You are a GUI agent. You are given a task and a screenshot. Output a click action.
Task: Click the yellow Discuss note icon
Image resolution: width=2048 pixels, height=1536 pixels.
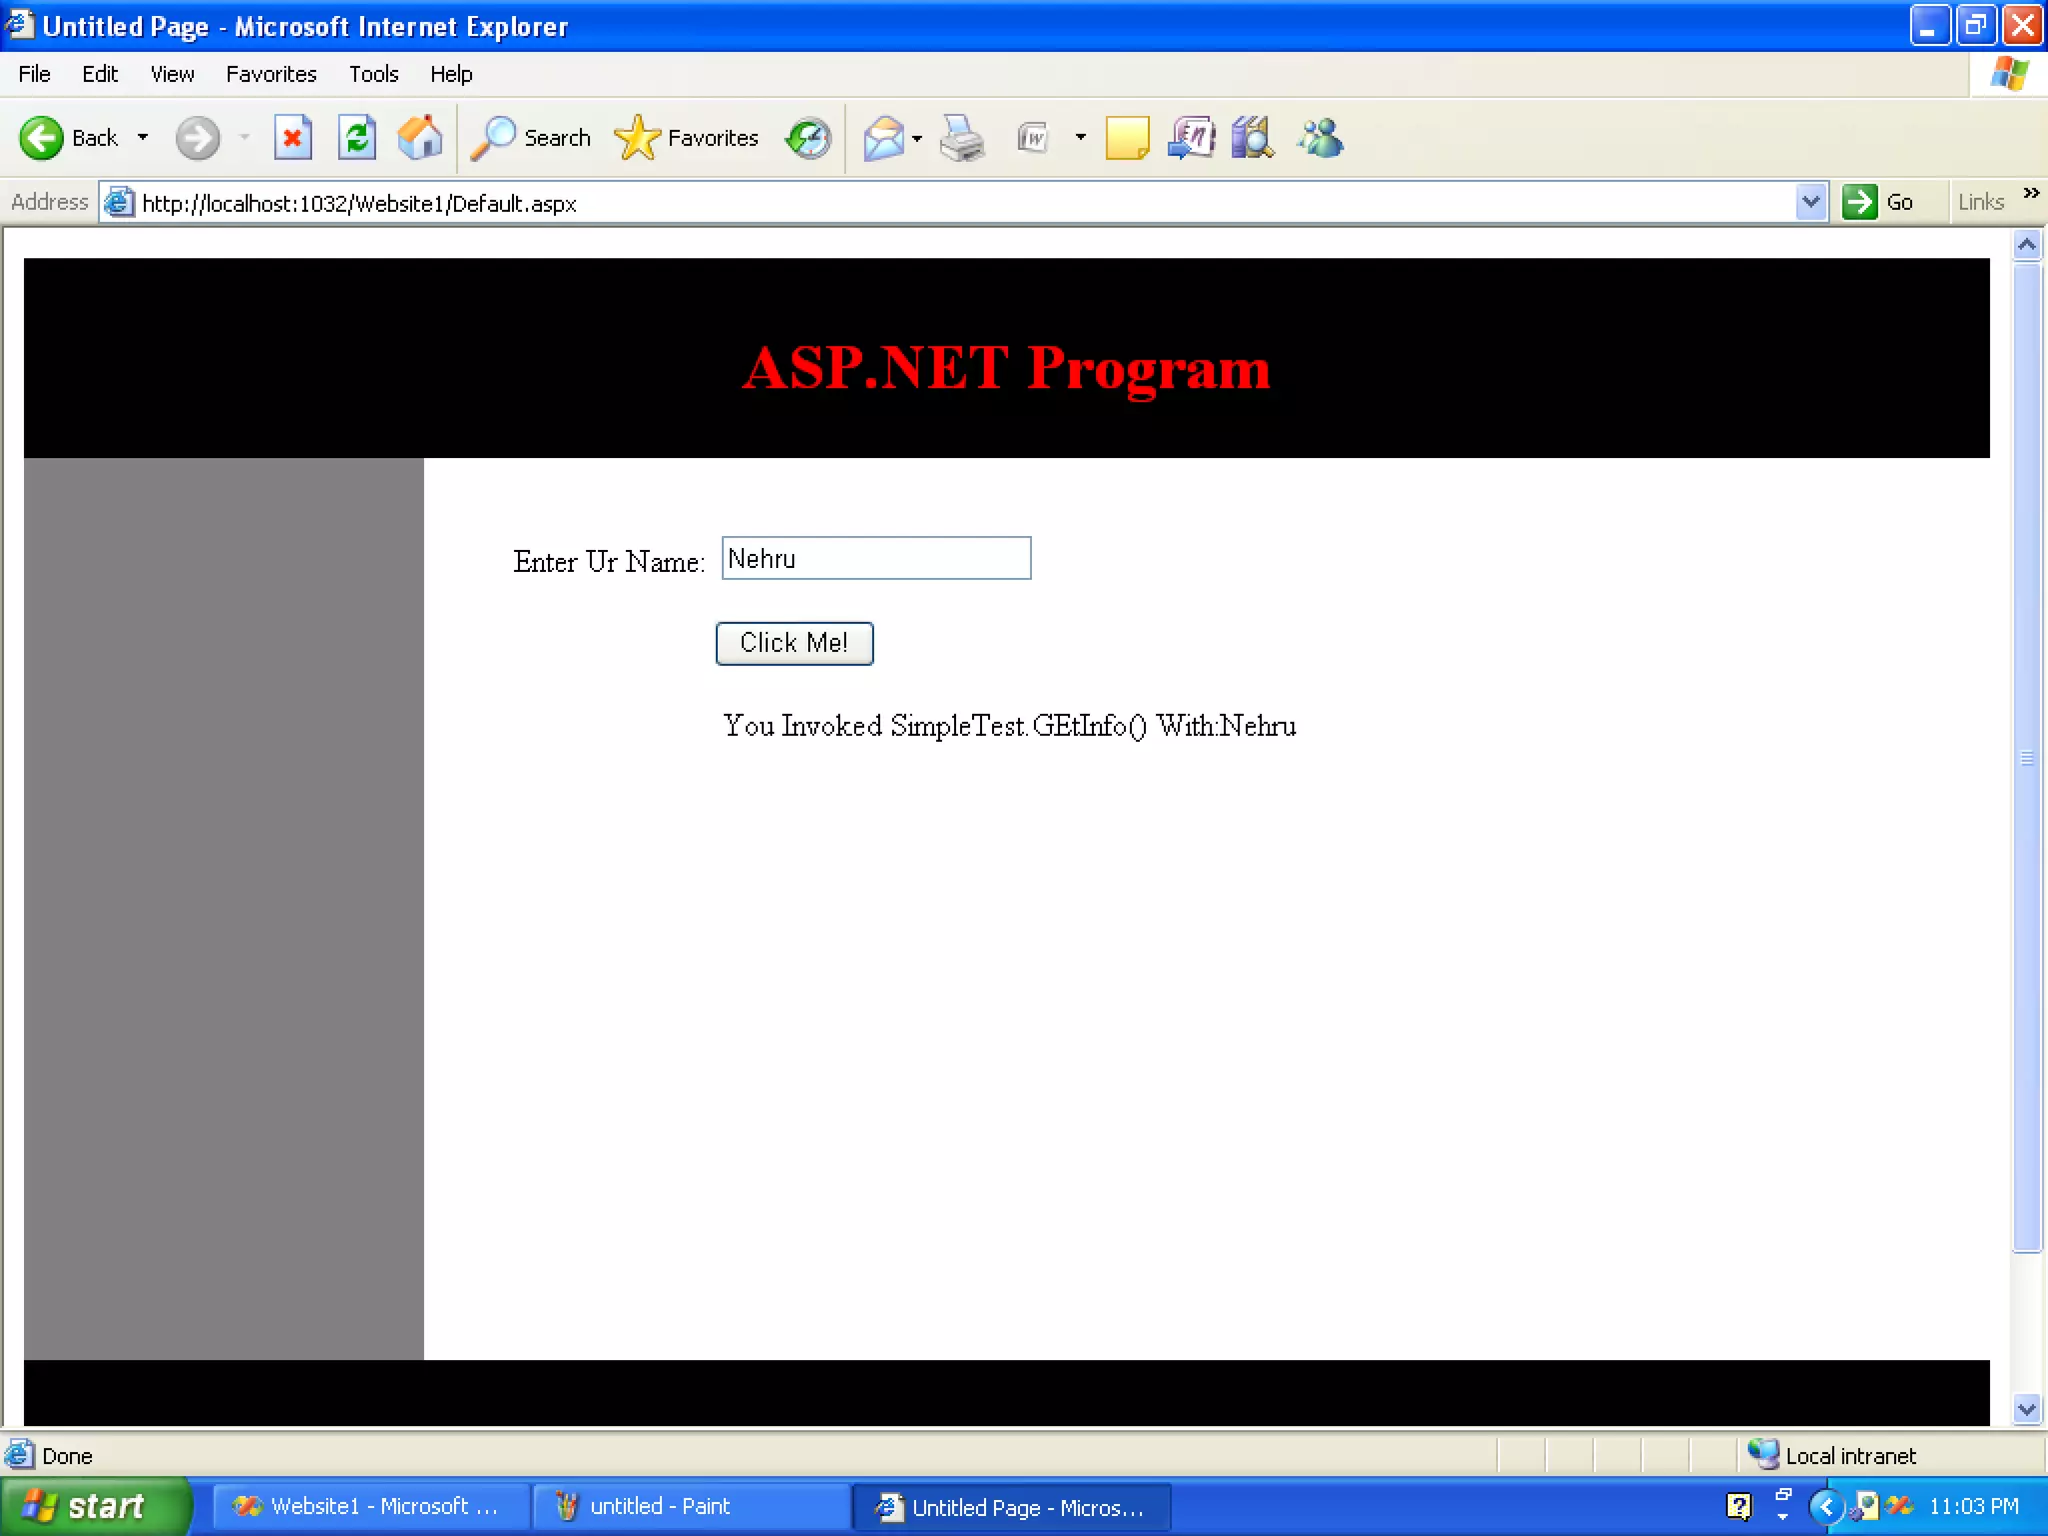tap(1127, 138)
